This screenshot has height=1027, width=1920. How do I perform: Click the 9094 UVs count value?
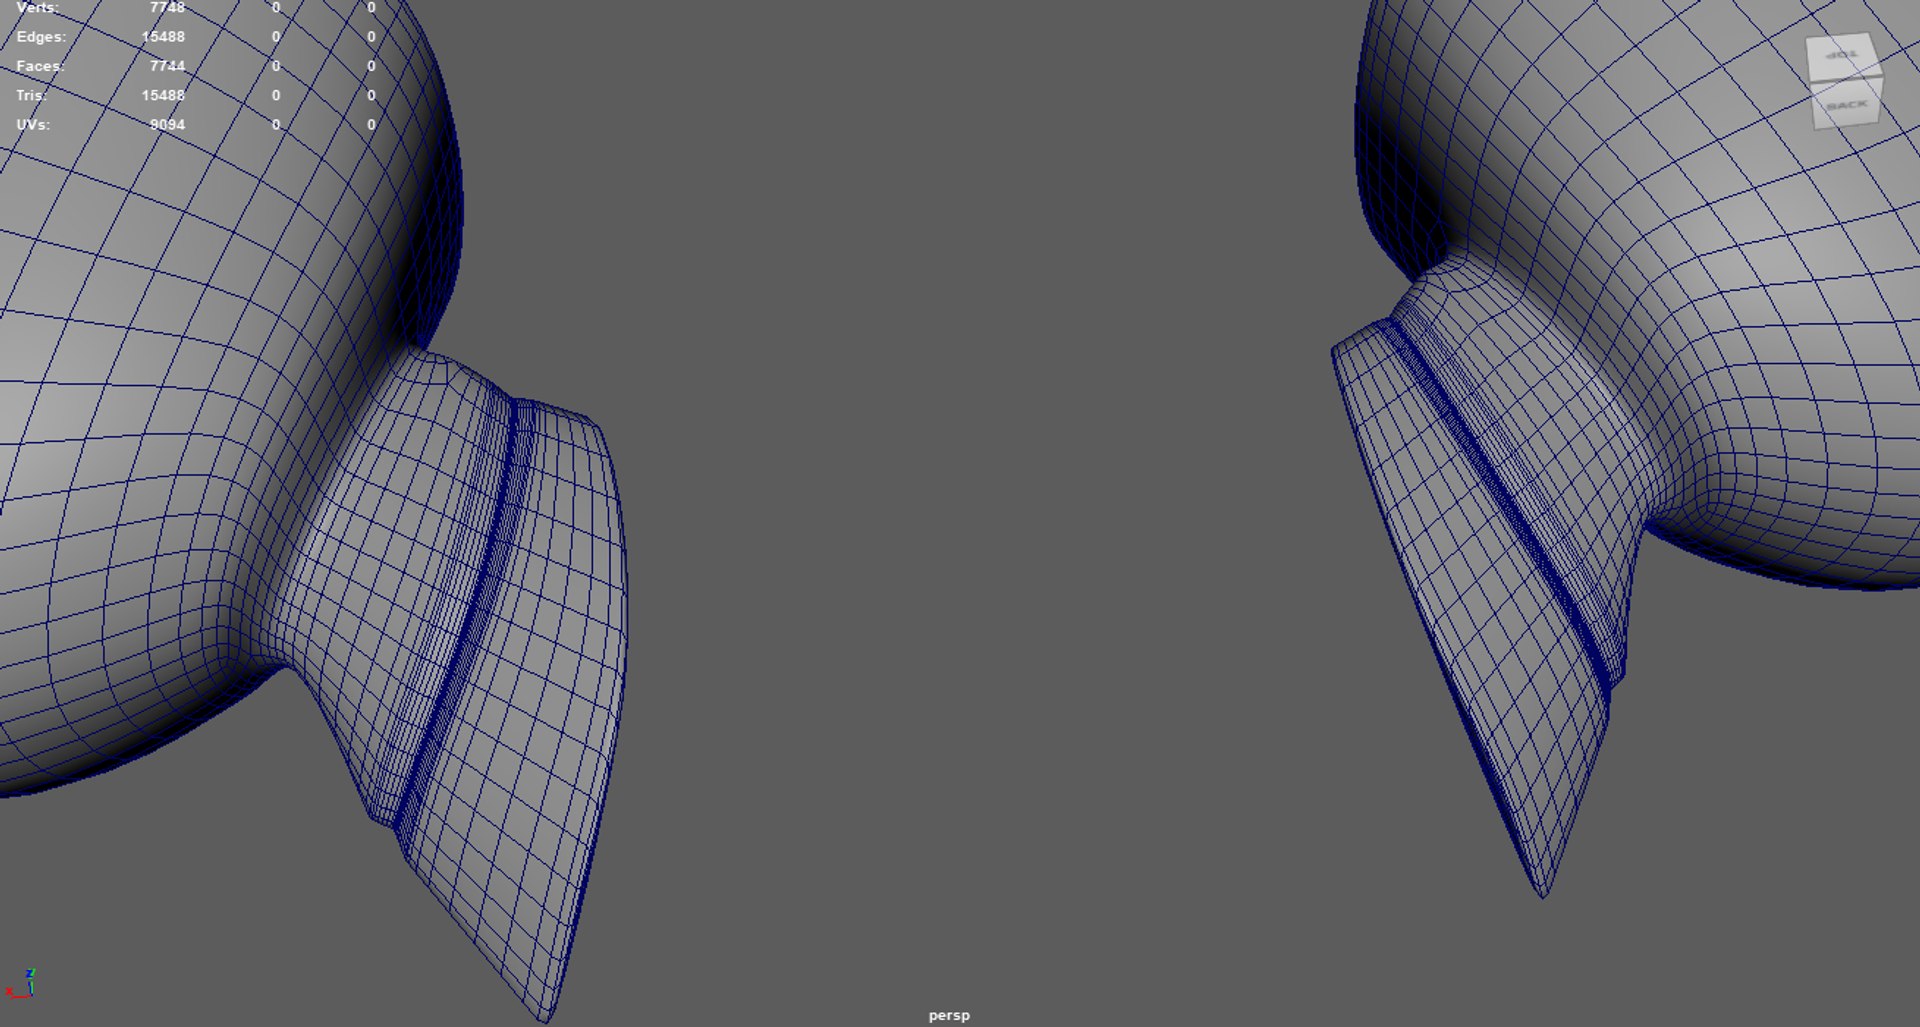167,125
